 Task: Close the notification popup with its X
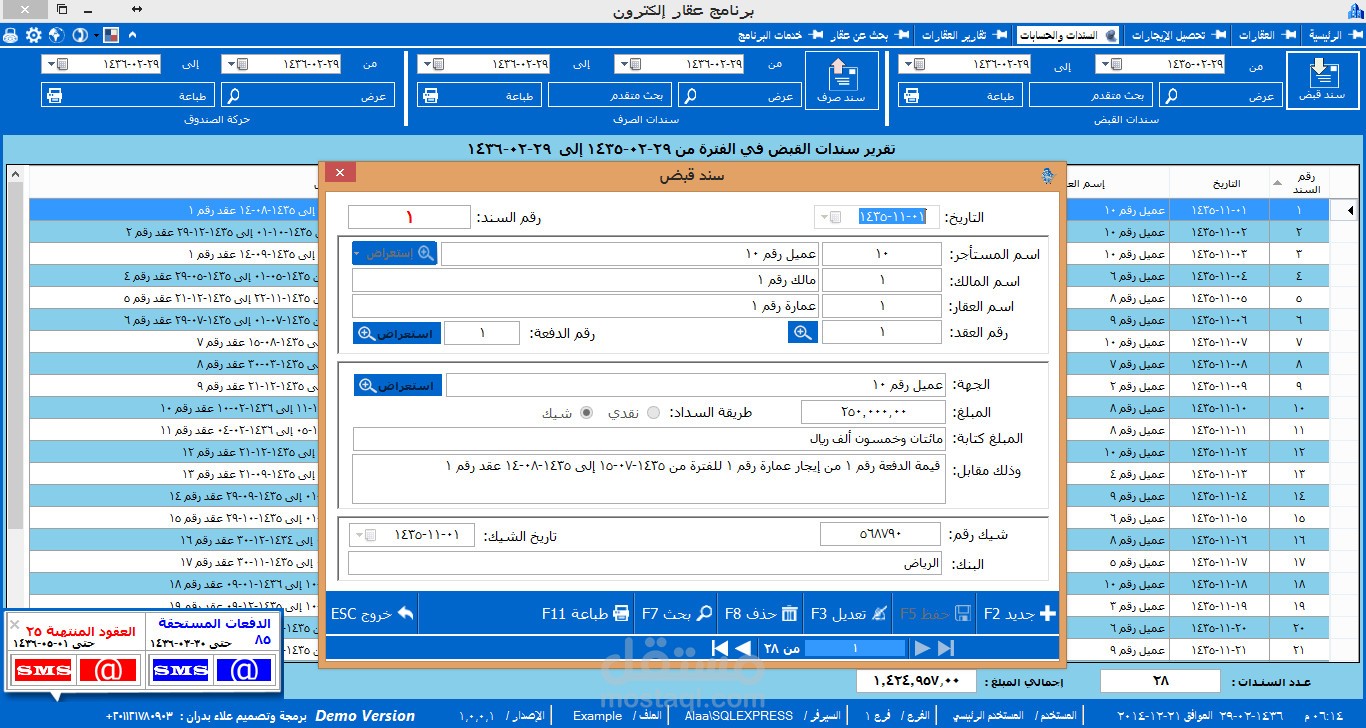[14, 624]
